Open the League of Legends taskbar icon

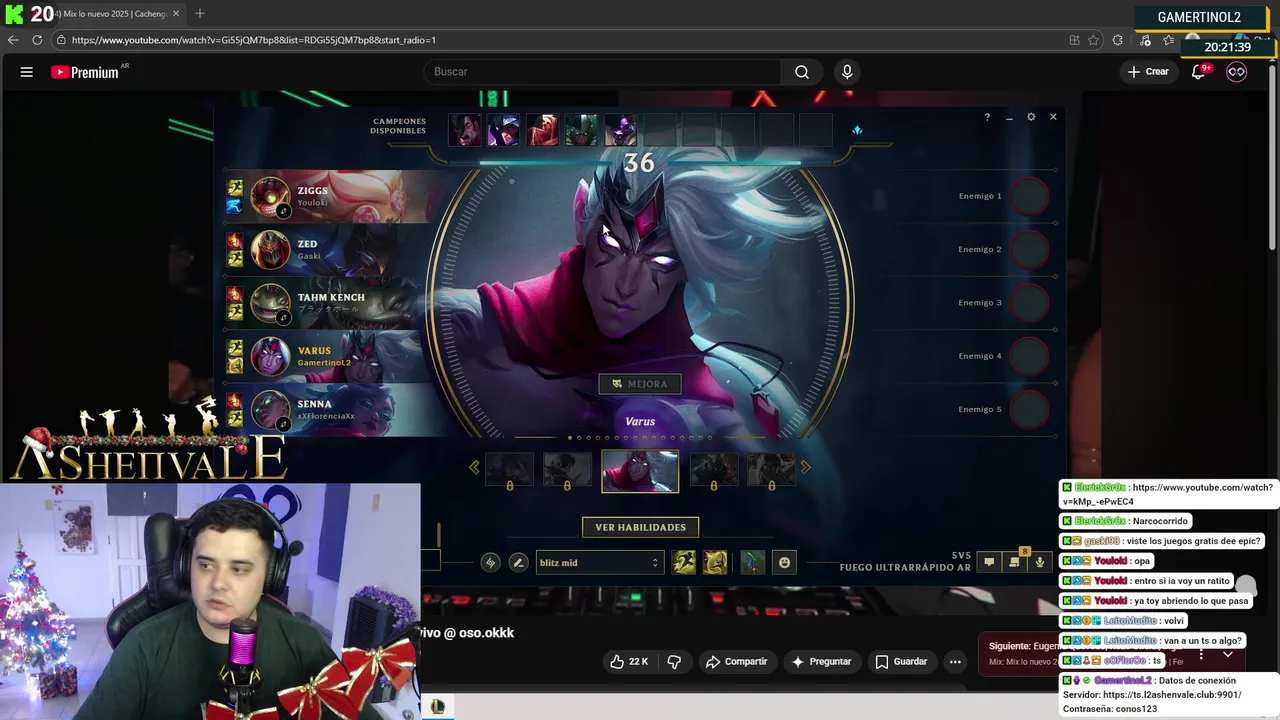437,707
